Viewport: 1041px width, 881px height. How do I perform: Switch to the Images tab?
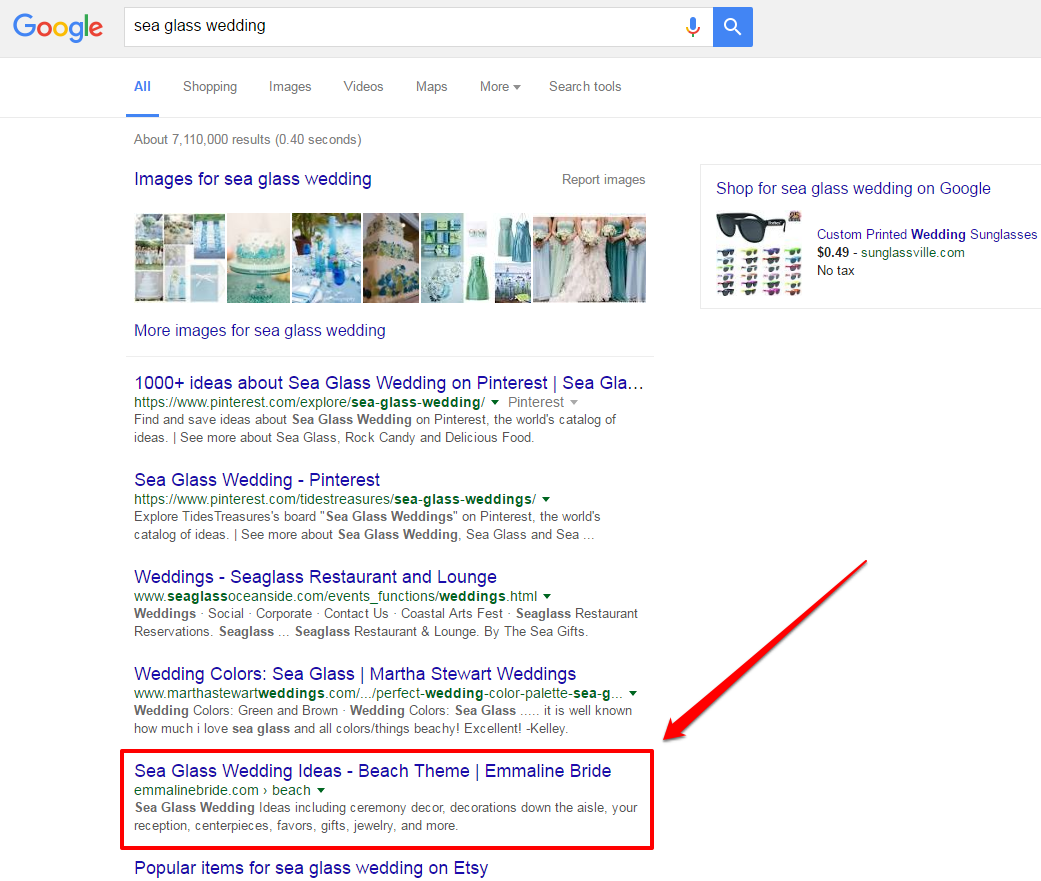coord(290,87)
